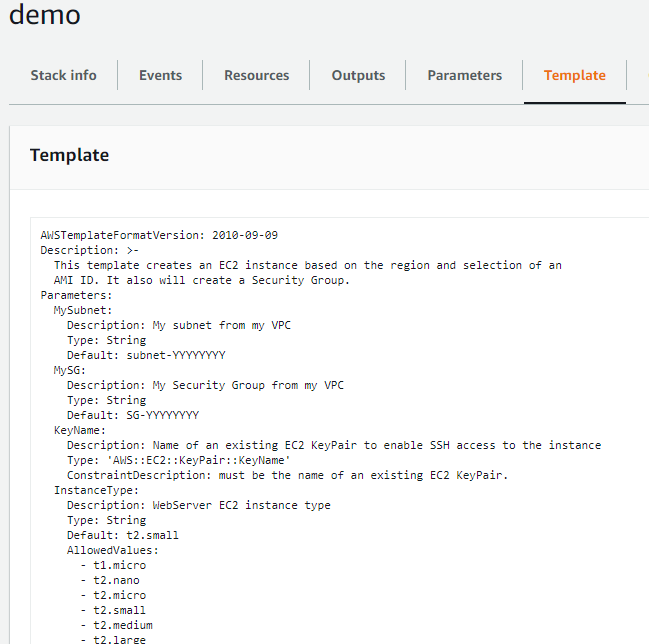649x644 pixels.
Task: Switch to the Events tab
Action: point(160,75)
